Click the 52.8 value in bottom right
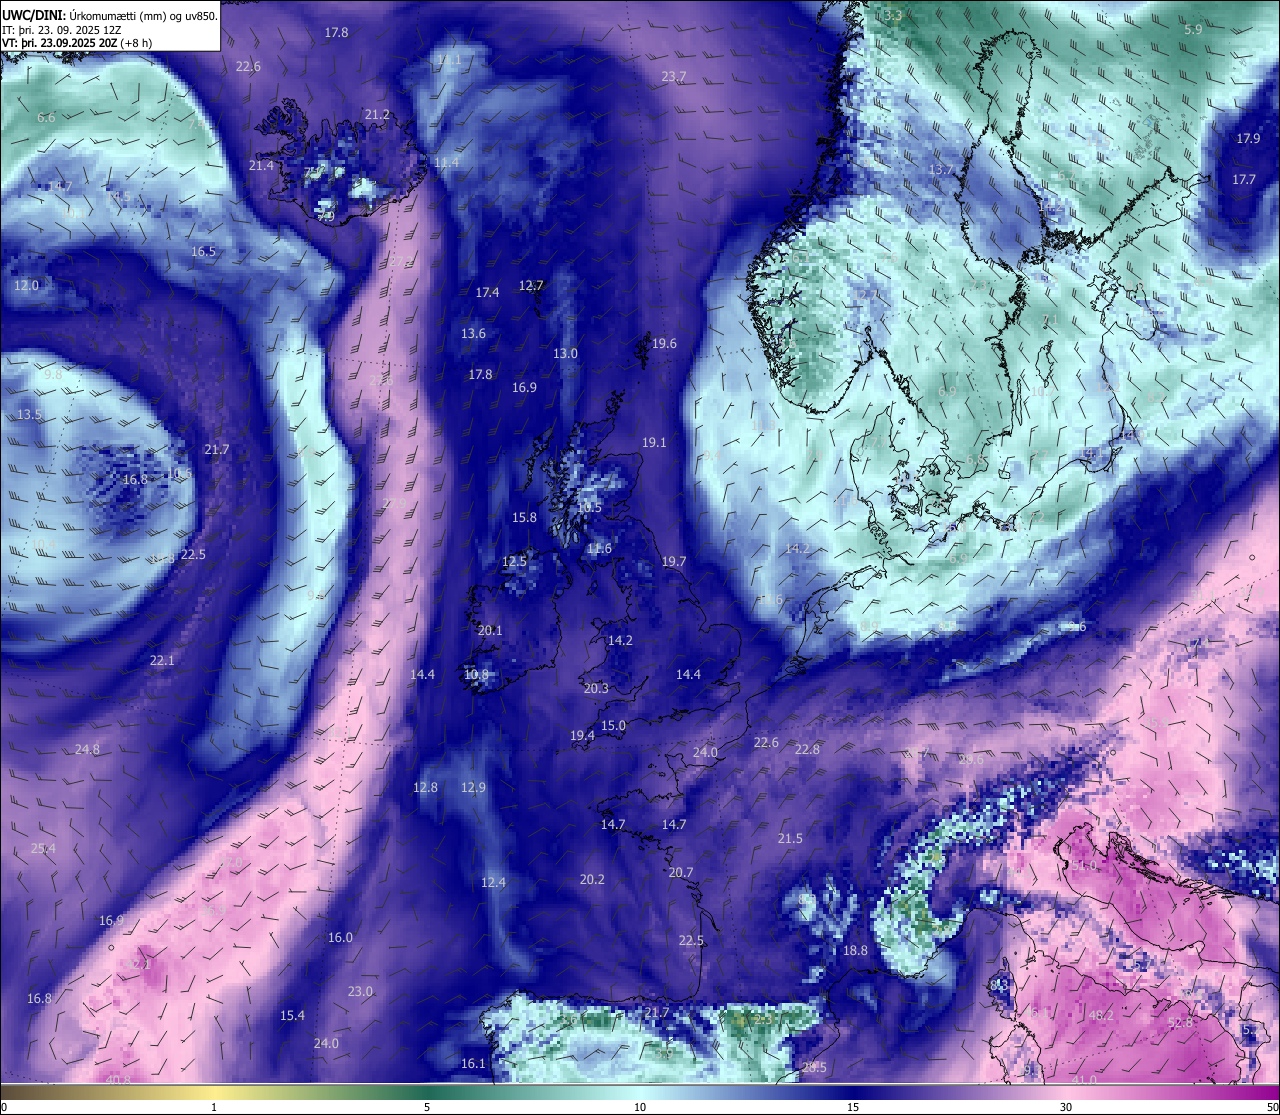The height and width of the screenshot is (1115, 1280). click(1180, 1023)
